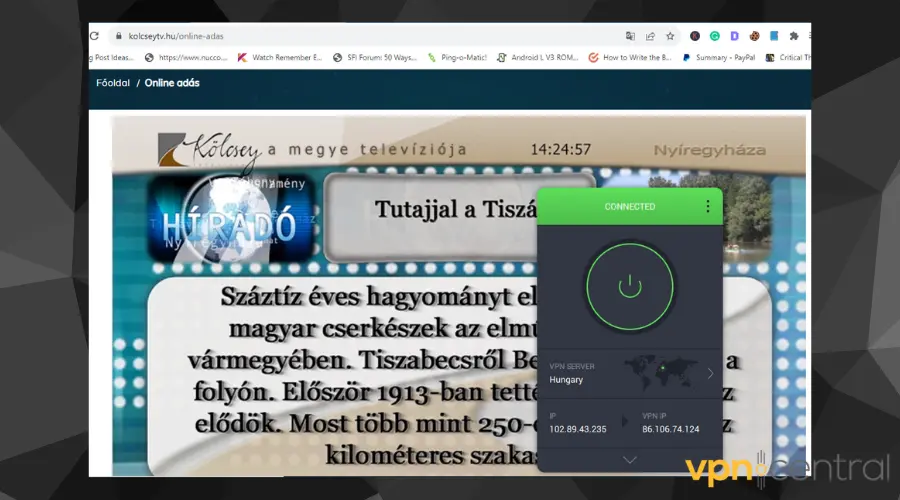Open the Extensions puzzle piece menu
900x500 pixels.
pyautogui.click(x=794, y=36)
